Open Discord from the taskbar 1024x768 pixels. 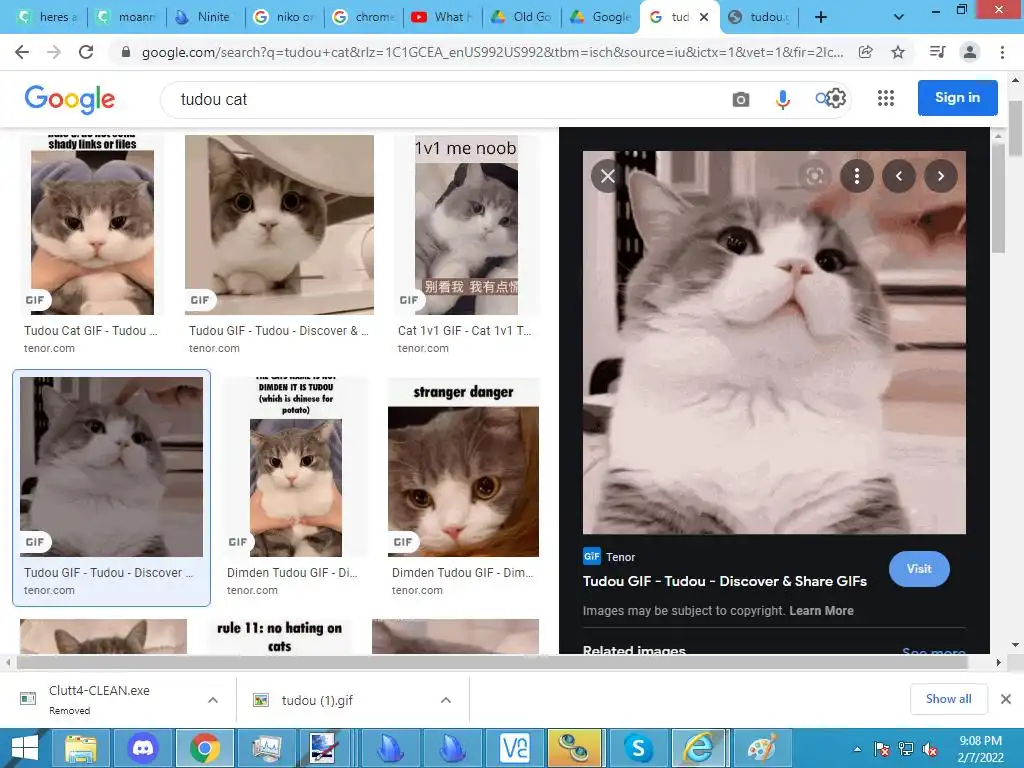142,748
